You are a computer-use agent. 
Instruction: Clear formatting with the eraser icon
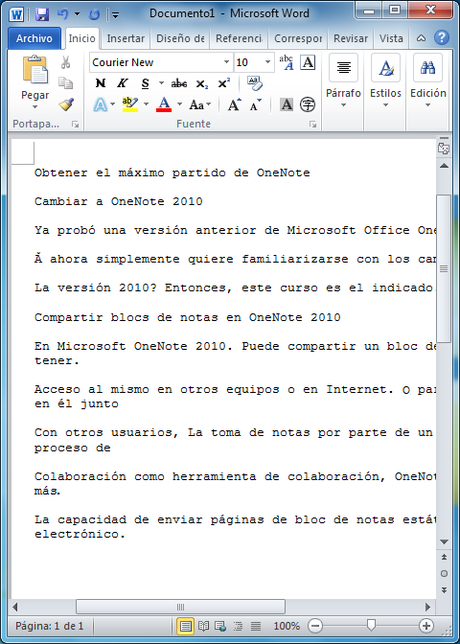coord(255,83)
